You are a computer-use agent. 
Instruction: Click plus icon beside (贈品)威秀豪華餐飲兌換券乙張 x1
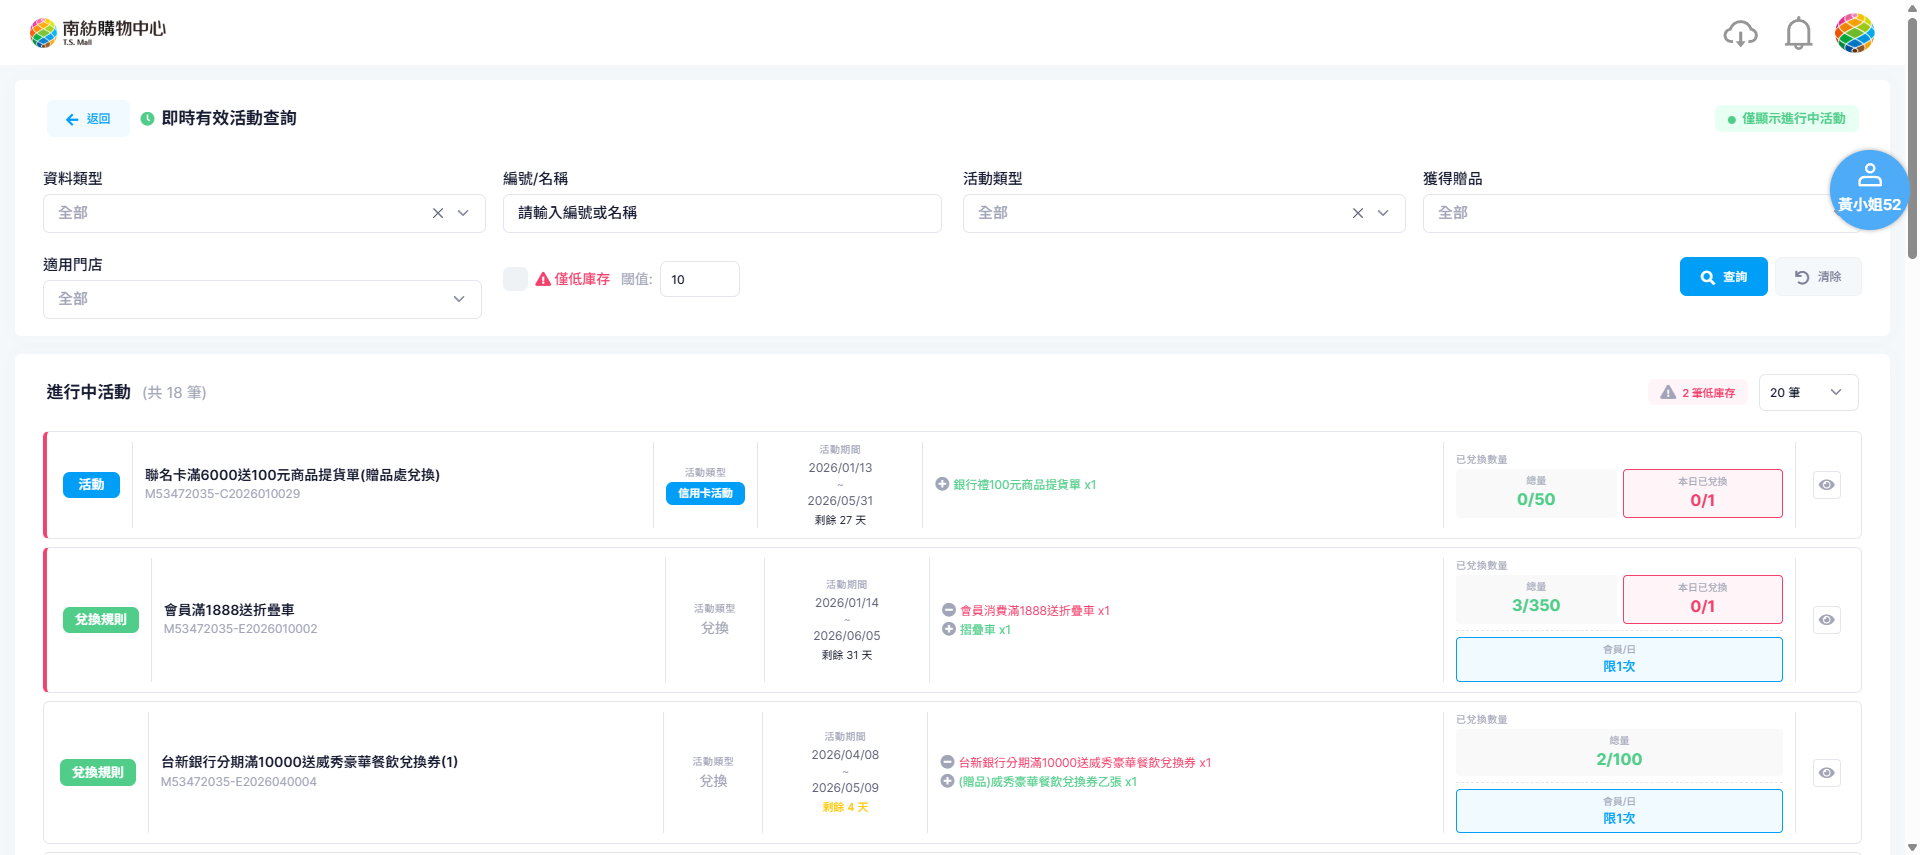(x=947, y=781)
